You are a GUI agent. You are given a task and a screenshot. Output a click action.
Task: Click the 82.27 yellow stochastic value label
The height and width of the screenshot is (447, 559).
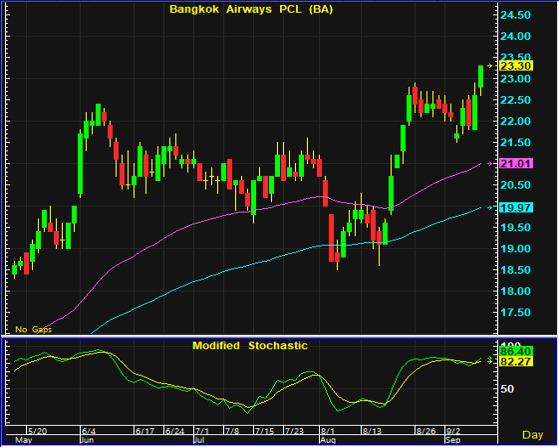(x=516, y=361)
